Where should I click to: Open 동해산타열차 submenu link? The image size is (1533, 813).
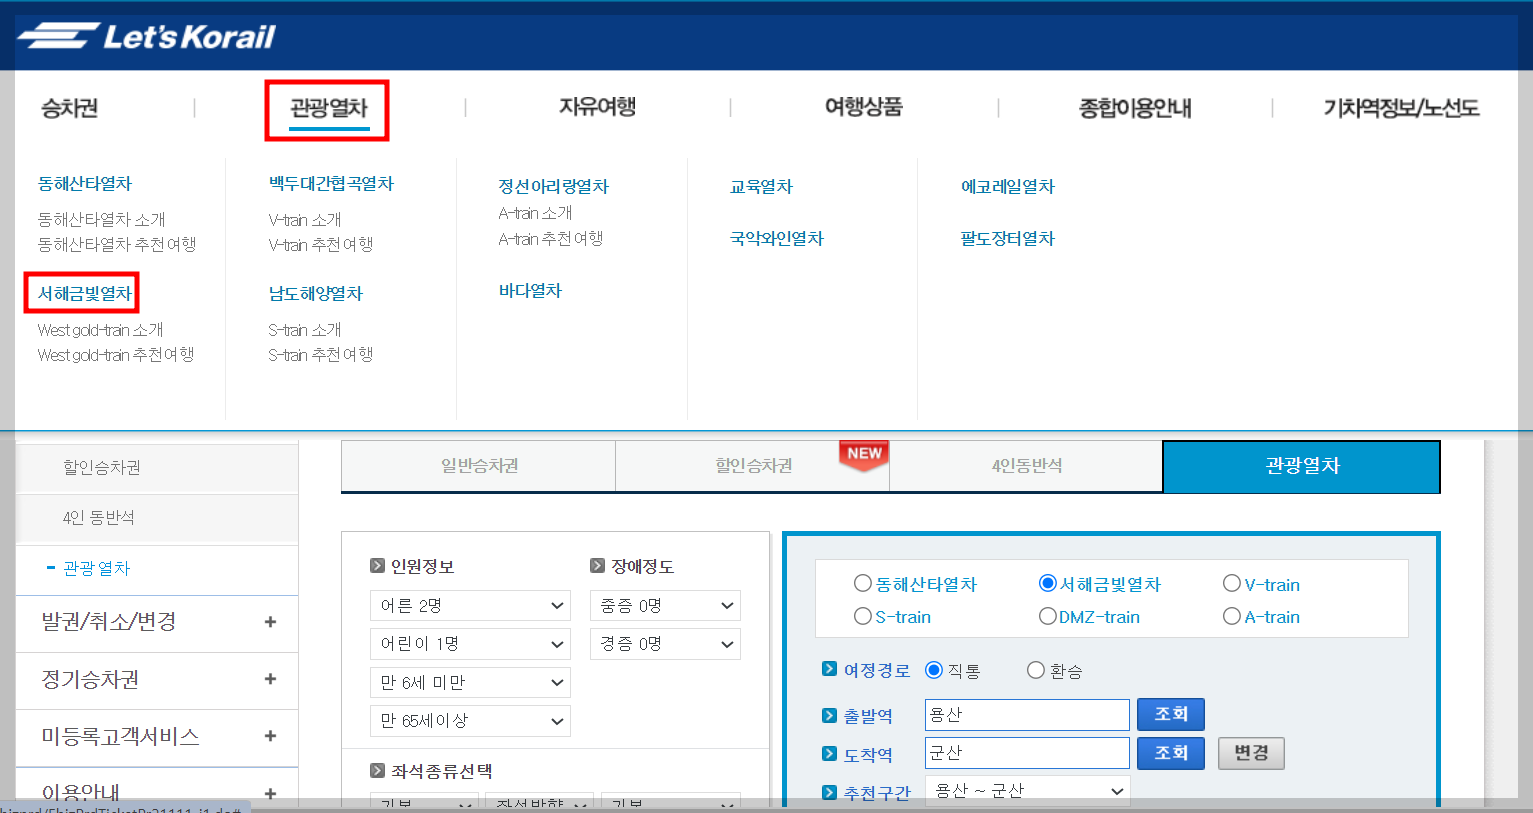point(85,184)
